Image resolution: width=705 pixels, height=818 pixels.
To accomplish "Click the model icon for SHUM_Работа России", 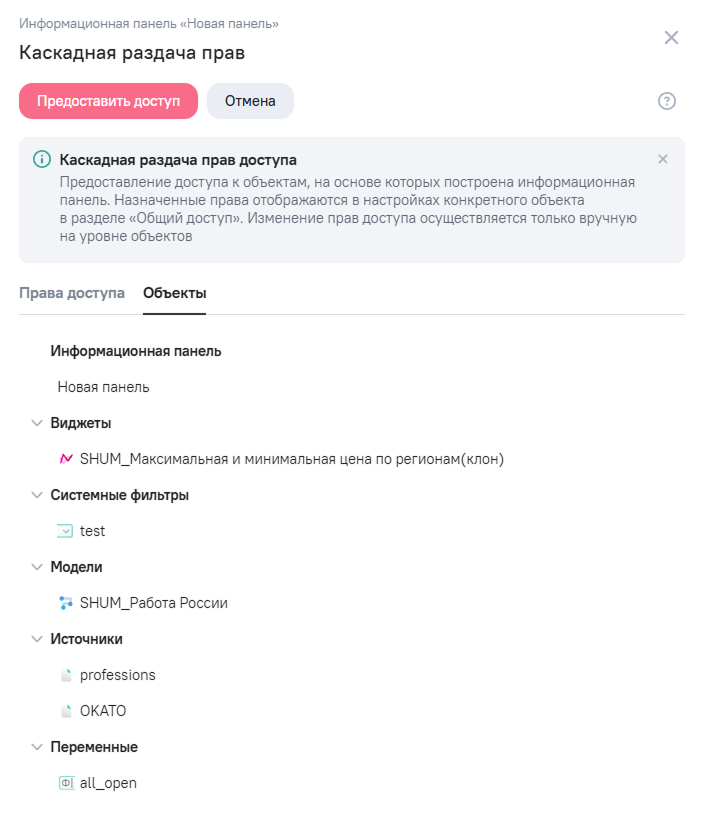I will 66,603.
